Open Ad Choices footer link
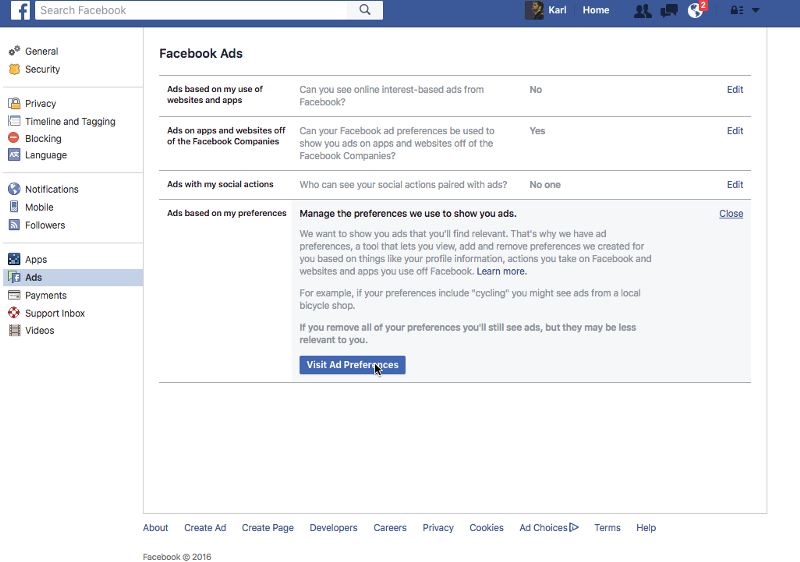This screenshot has height=562, width=800. [549, 528]
